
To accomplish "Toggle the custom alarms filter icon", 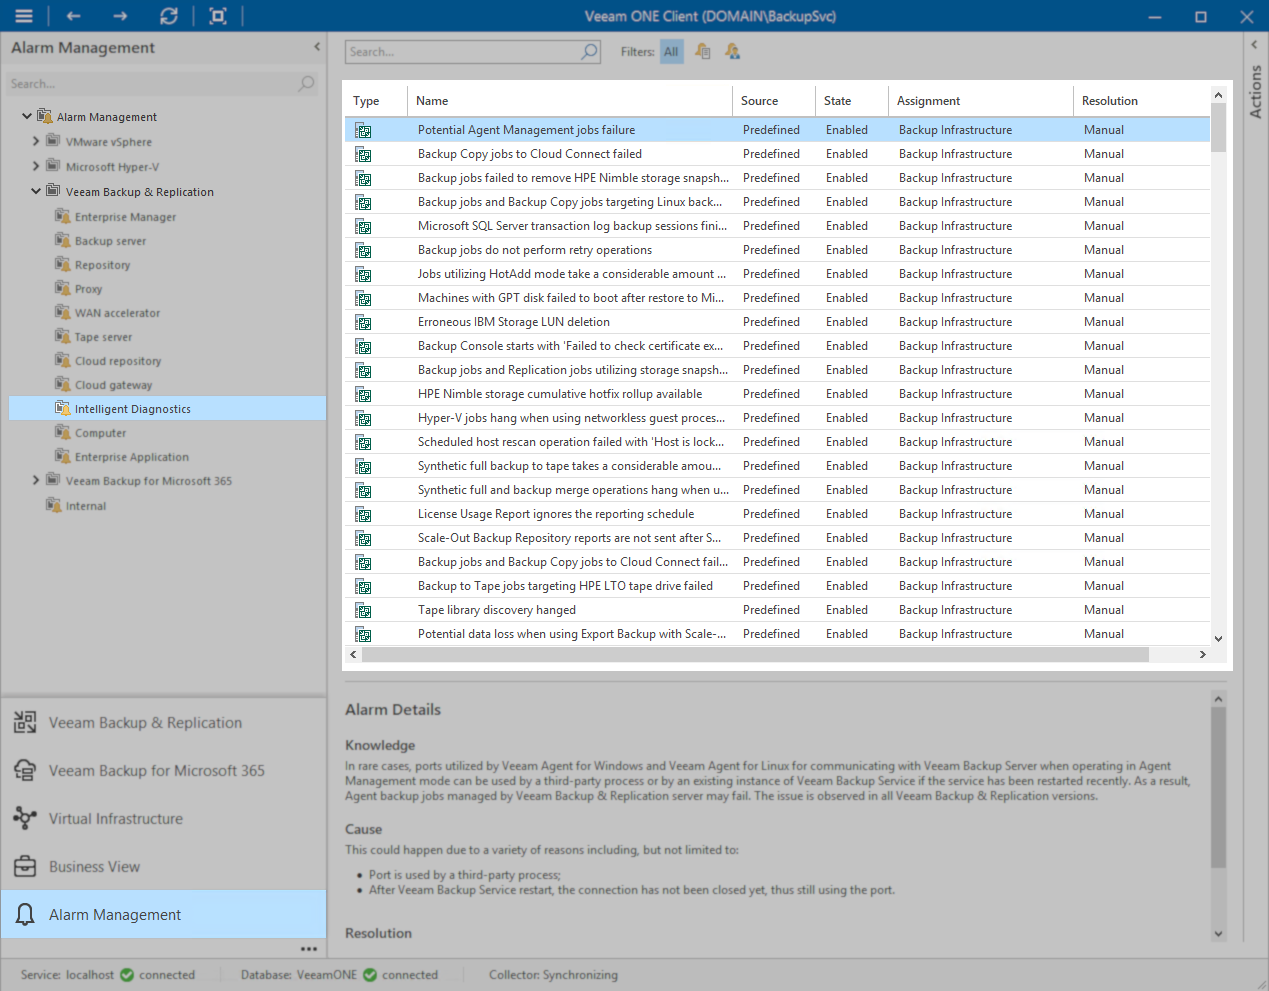I will pos(733,51).
